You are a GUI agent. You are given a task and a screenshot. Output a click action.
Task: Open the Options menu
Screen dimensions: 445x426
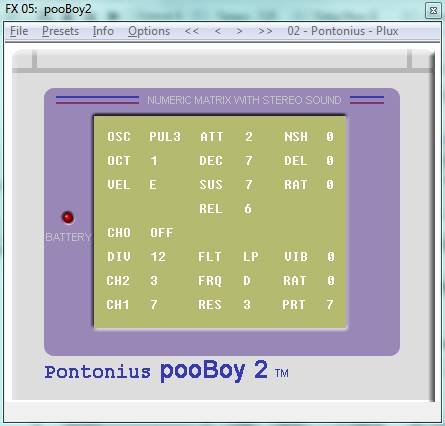click(149, 31)
